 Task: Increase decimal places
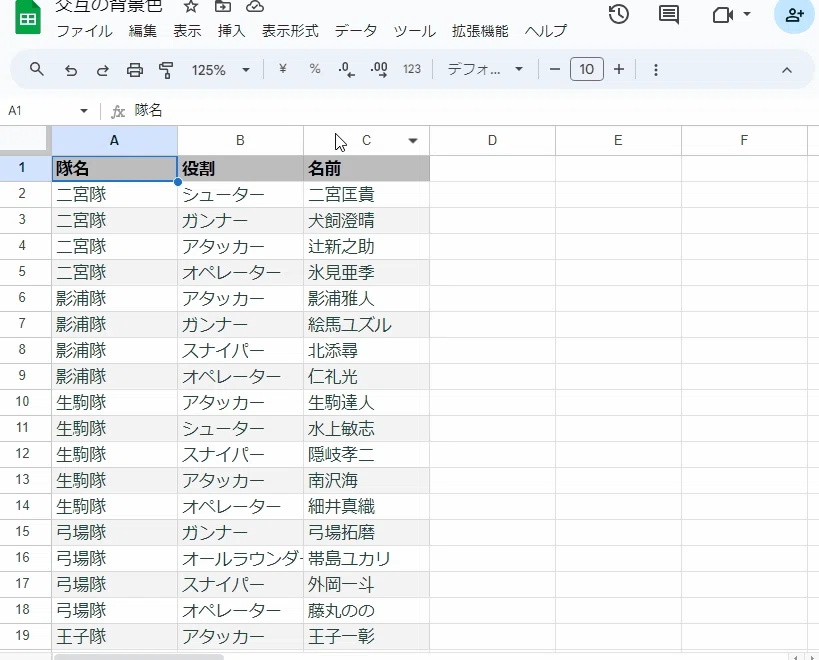(x=379, y=69)
